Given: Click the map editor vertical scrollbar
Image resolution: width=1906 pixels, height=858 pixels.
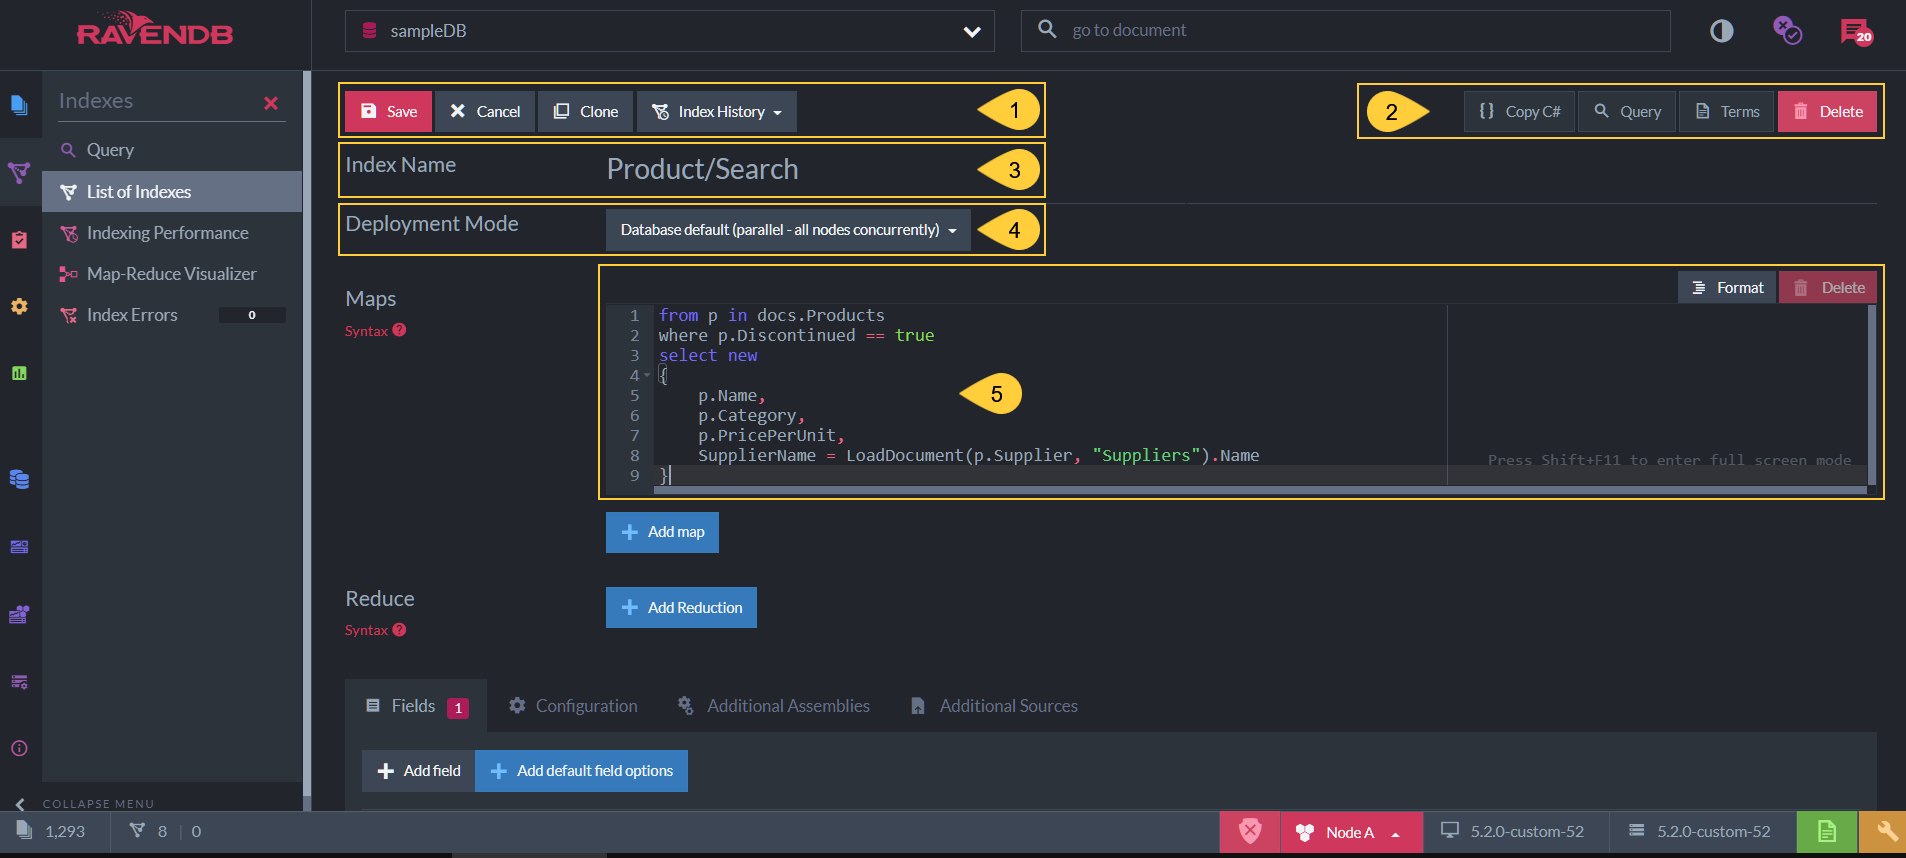Looking at the screenshot, I should pos(1872,395).
